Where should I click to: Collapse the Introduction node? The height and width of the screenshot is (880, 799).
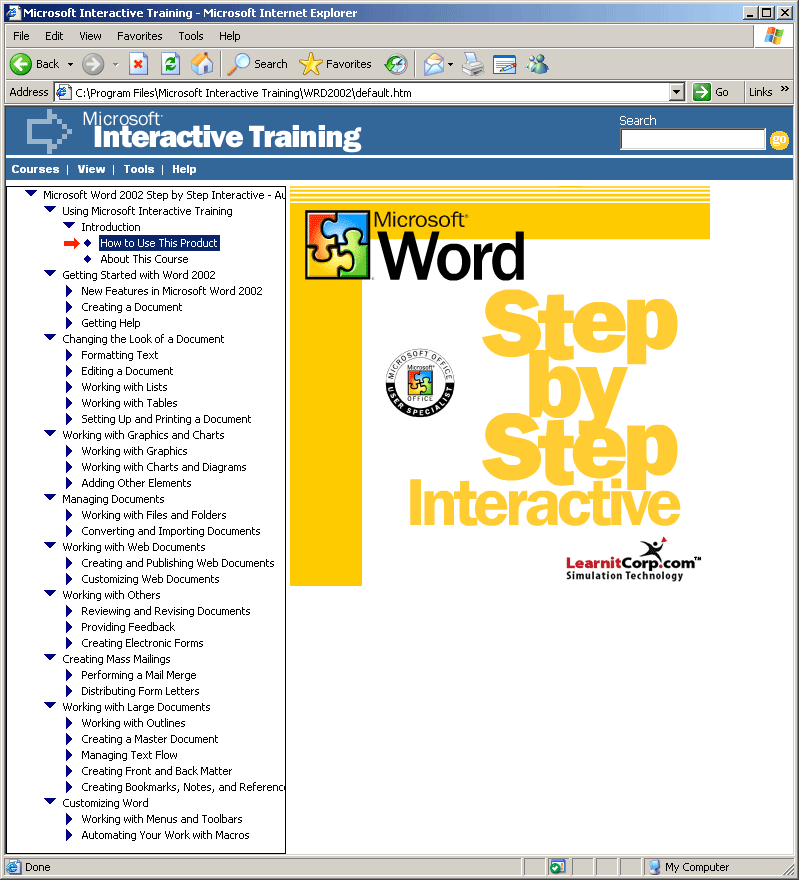69,226
